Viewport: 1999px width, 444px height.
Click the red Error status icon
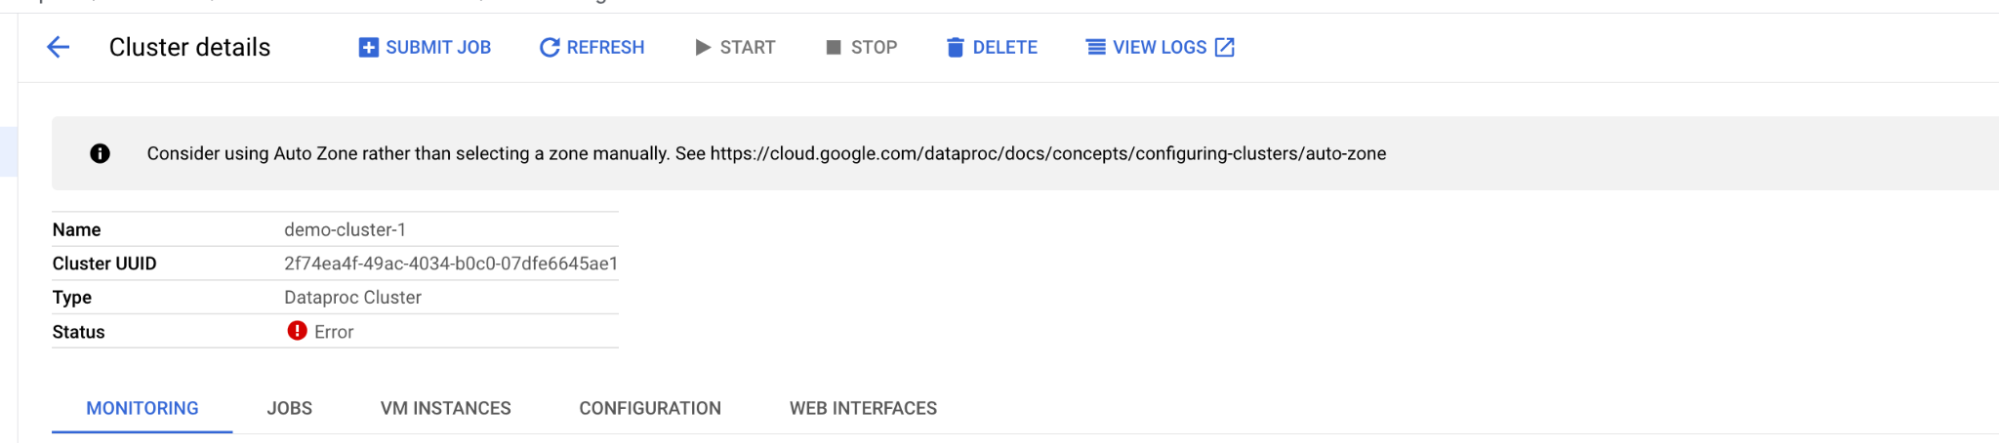point(297,331)
